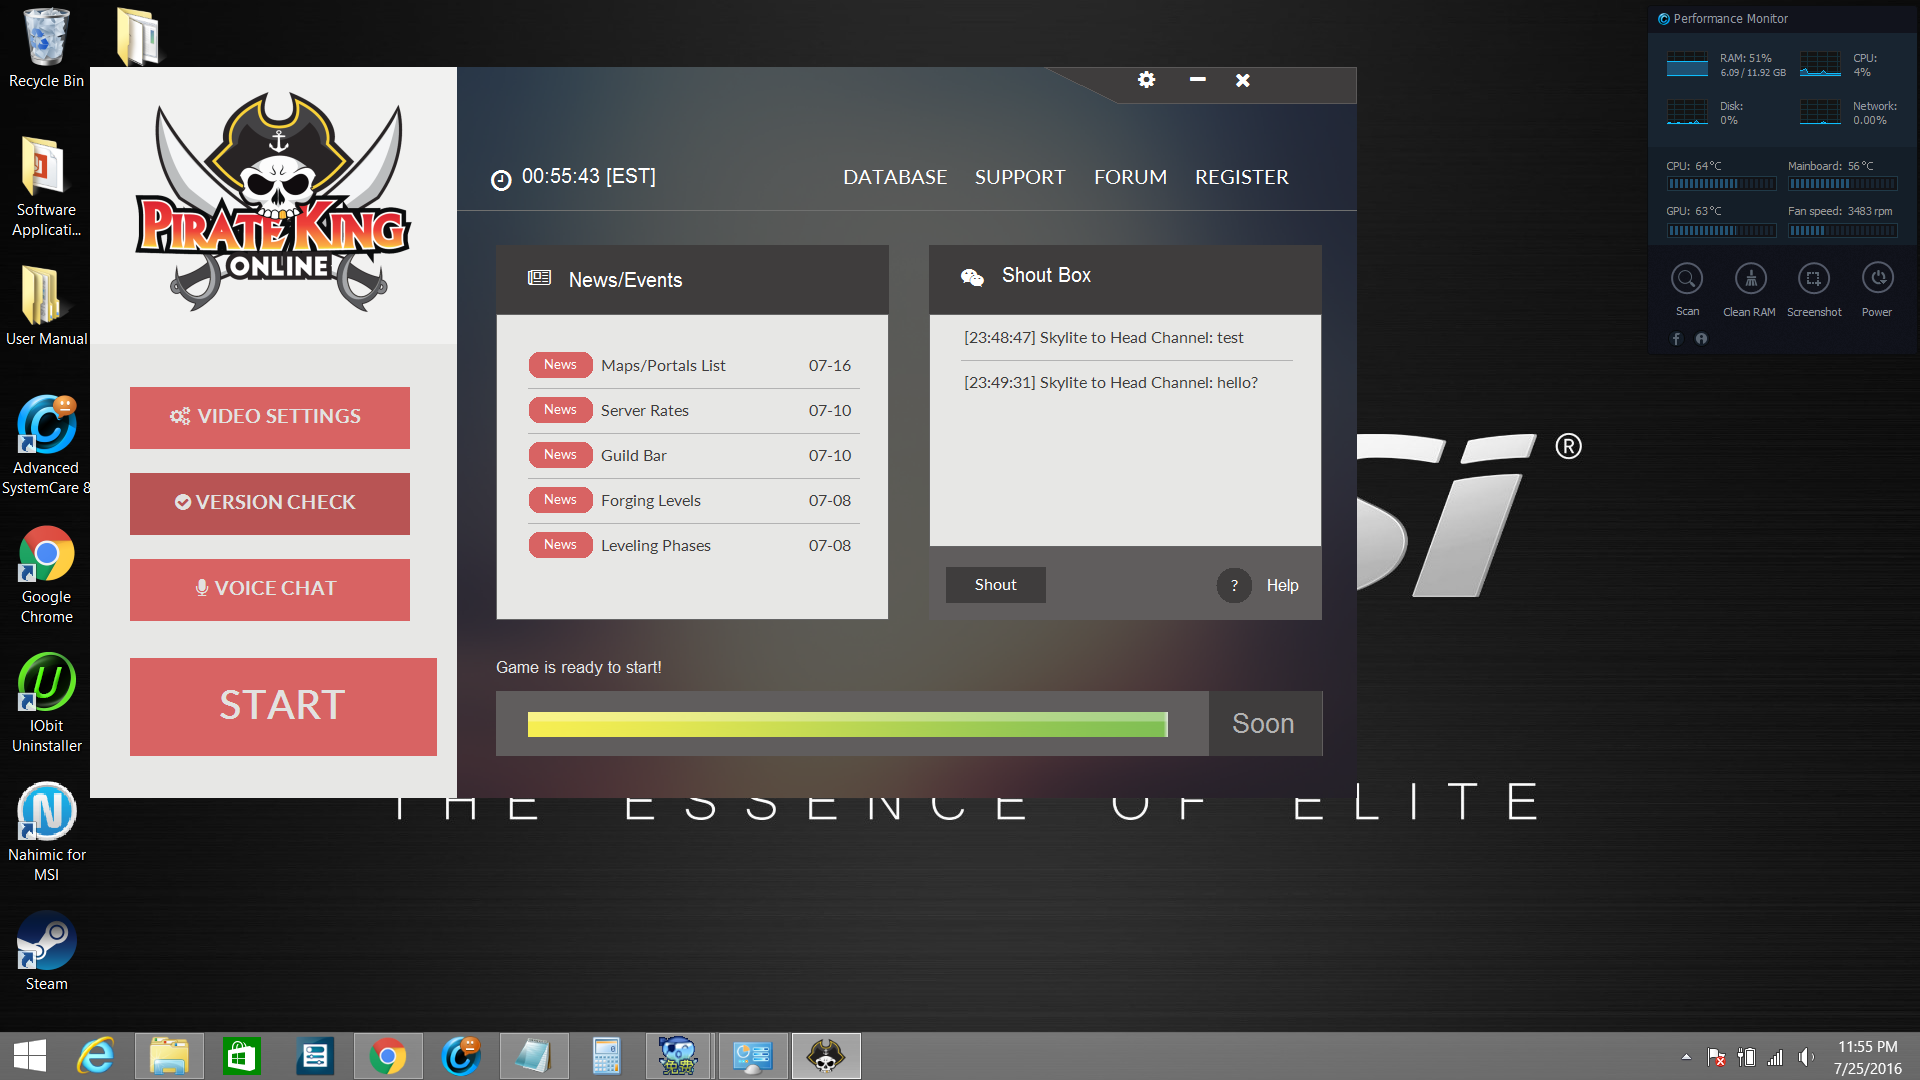The width and height of the screenshot is (1920, 1080).
Task: Open the Server Rates news item
Action: [x=694, y=411]
